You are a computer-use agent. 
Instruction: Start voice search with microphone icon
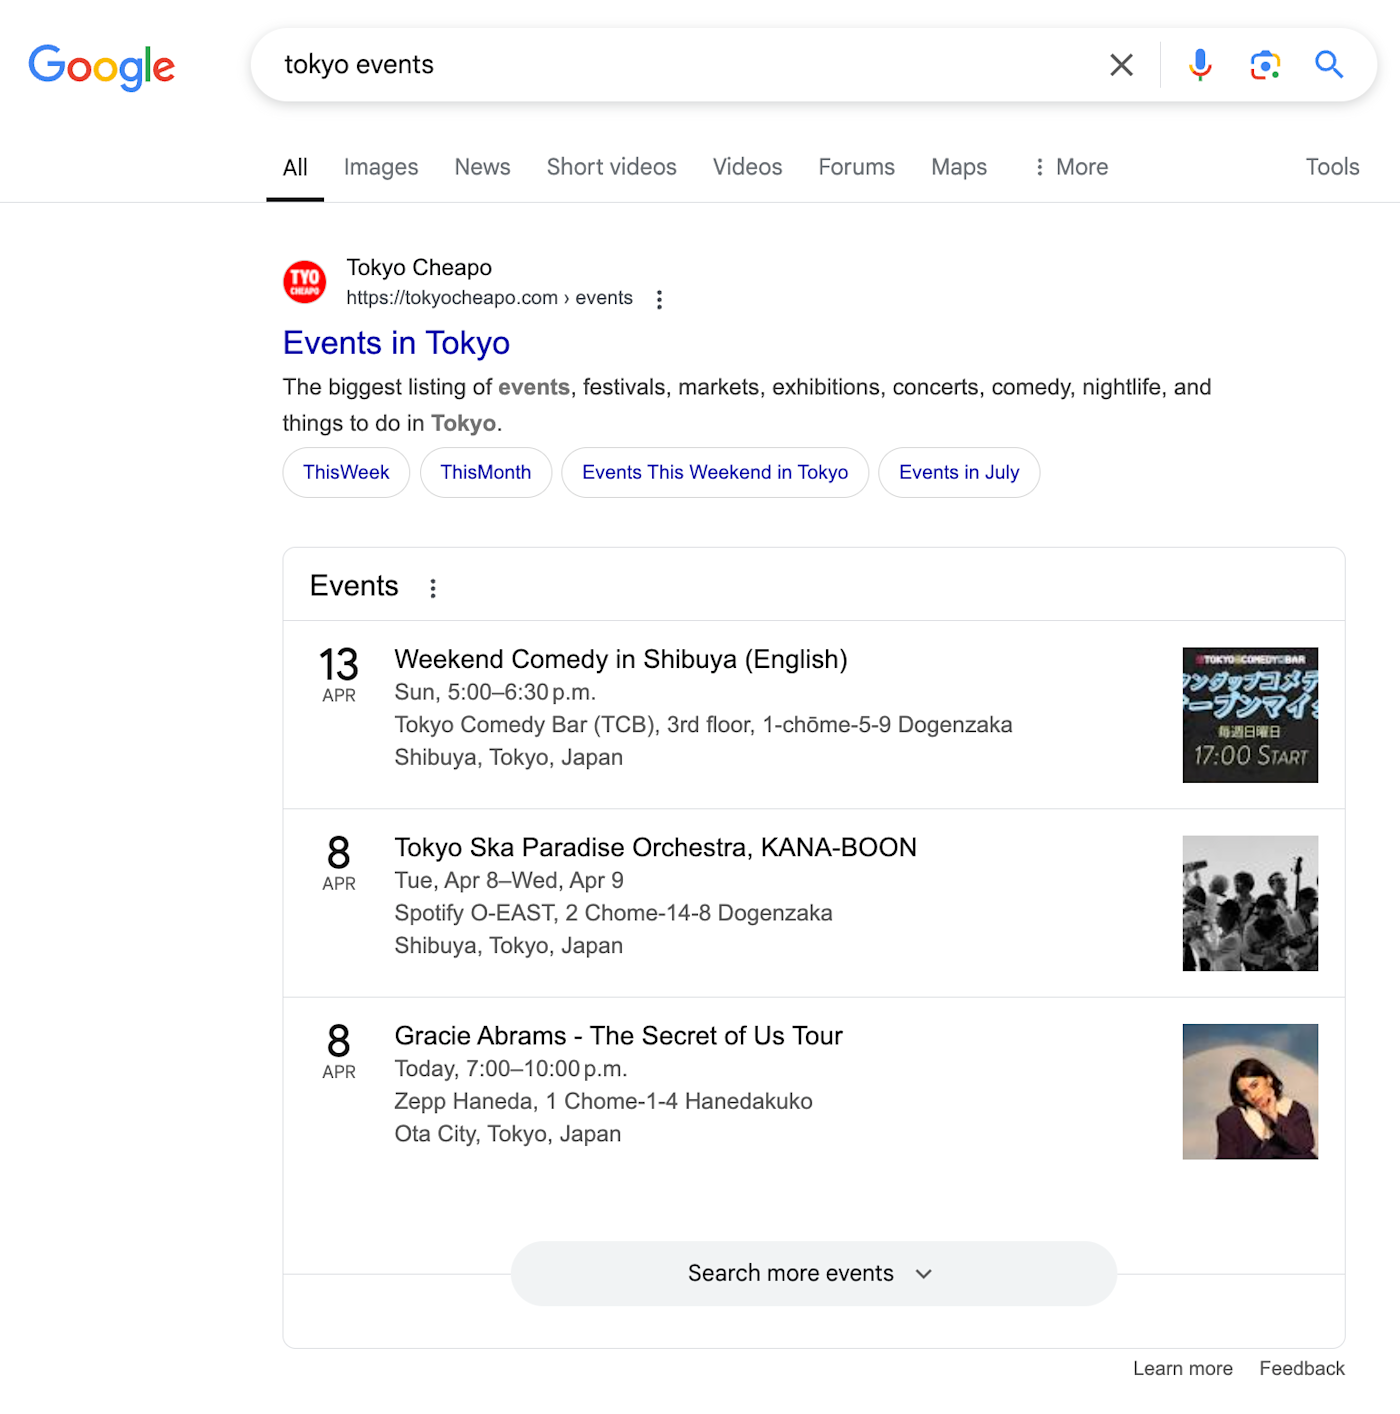pyautogui.click(x=1200, y=65)
